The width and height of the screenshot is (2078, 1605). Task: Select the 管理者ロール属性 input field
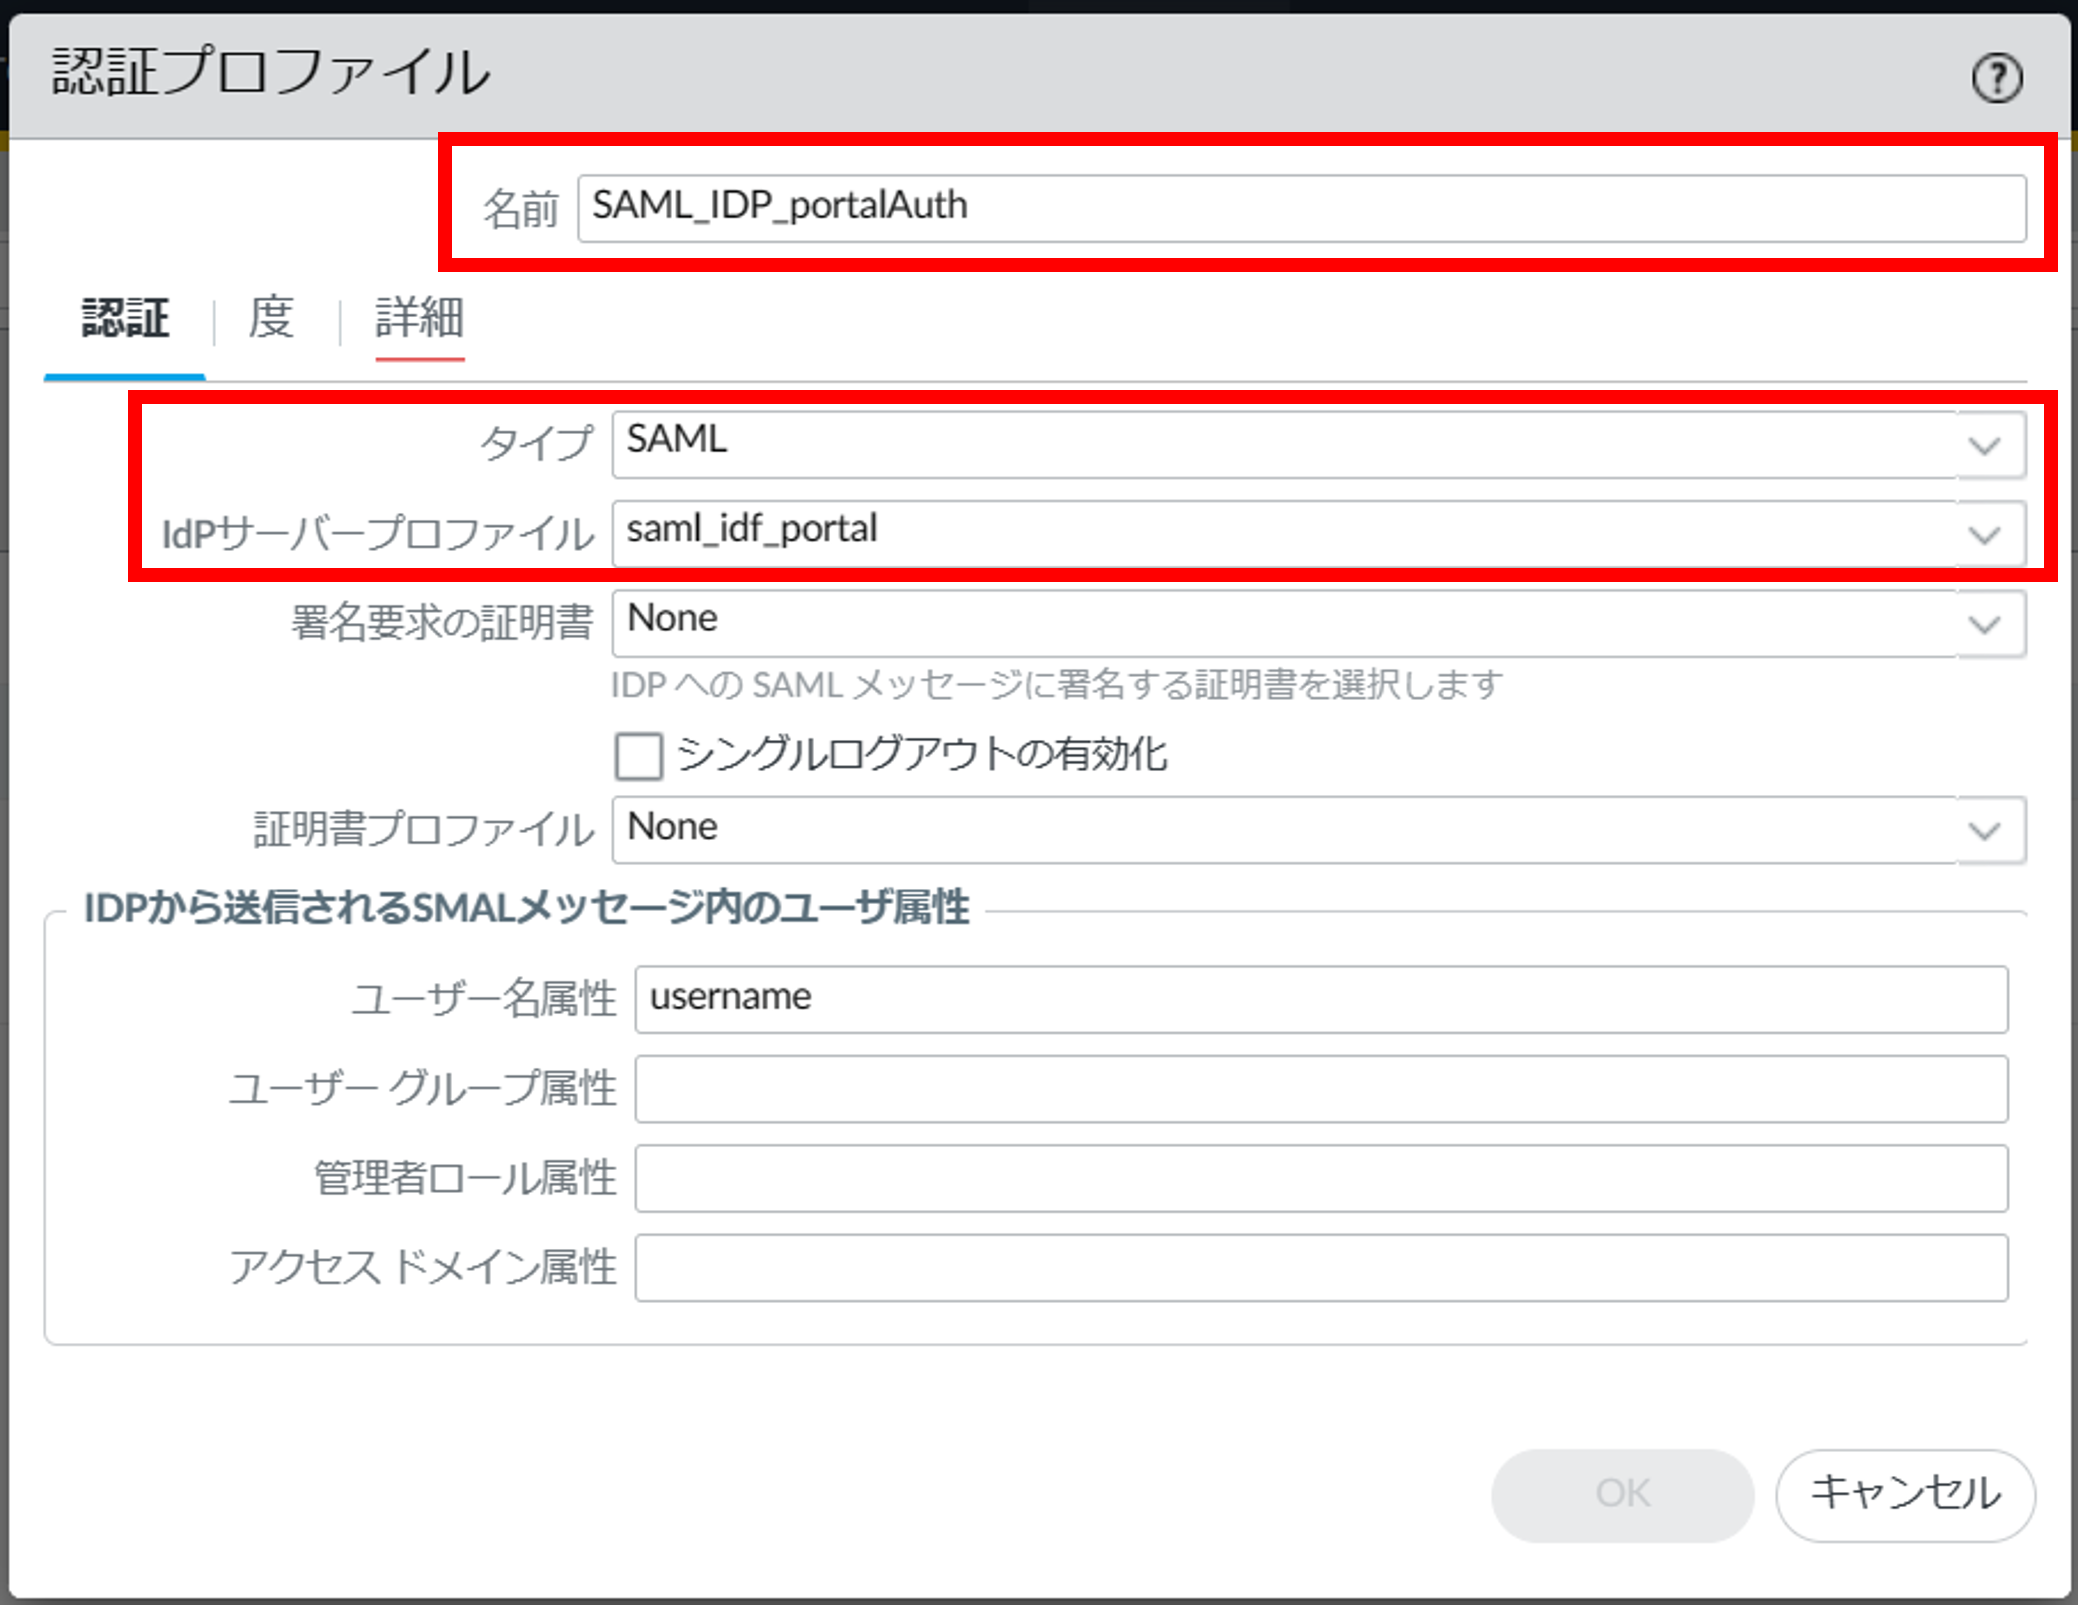pos(1320,1178)
